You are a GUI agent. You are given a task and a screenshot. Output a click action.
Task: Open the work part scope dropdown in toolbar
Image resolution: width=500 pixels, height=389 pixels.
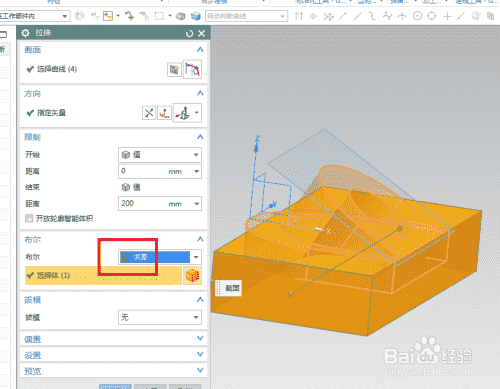(x=65, y=16)
